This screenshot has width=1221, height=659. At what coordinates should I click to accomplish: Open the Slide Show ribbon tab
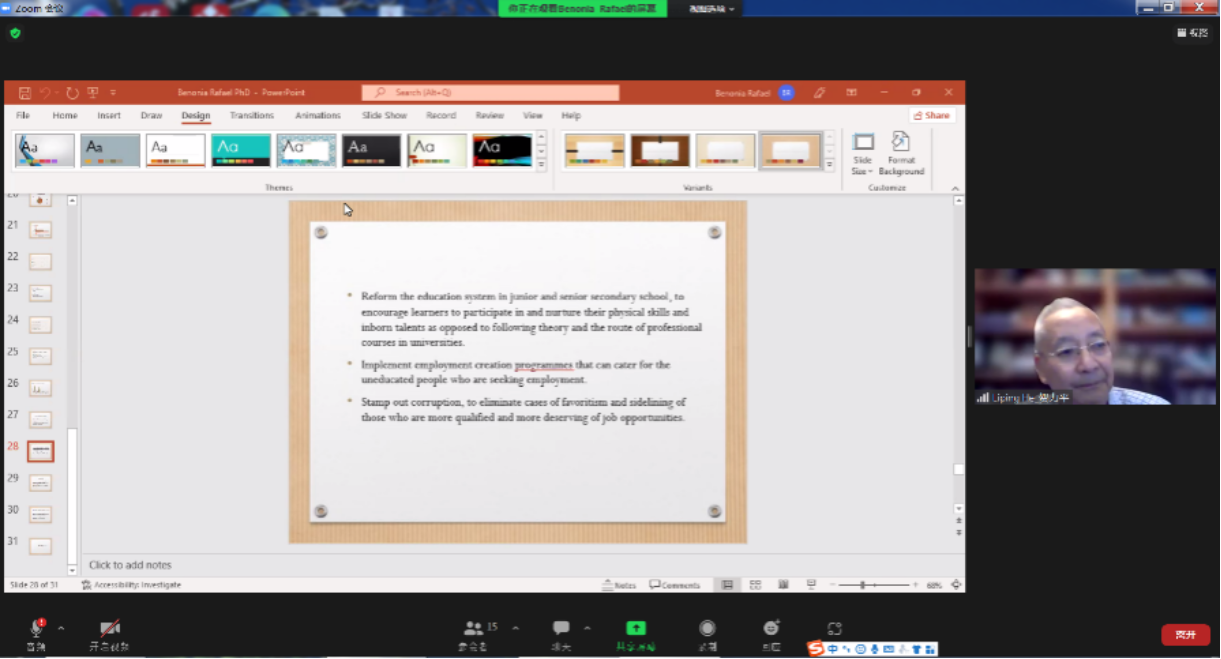point(384,116)
